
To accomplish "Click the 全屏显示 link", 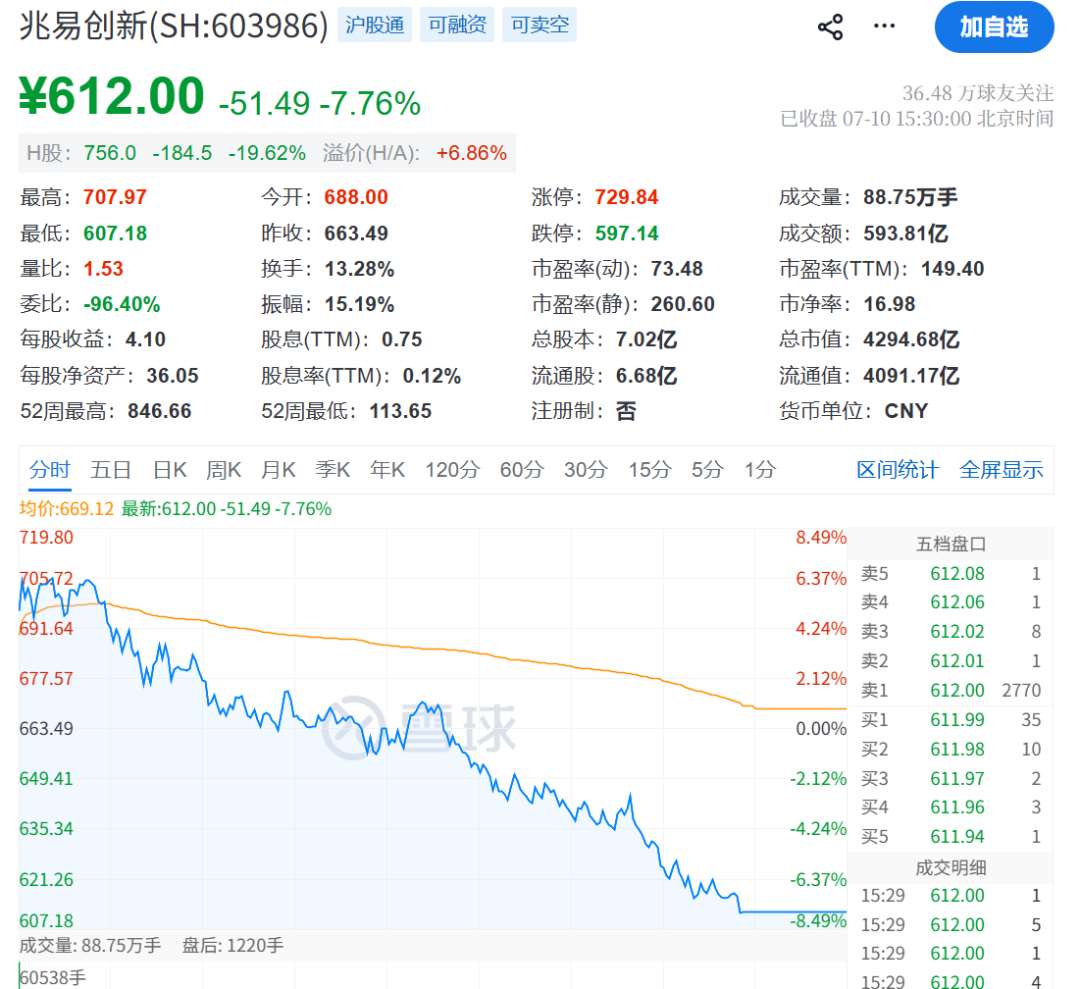I will pyautogui.click(x=1001, y=470).
